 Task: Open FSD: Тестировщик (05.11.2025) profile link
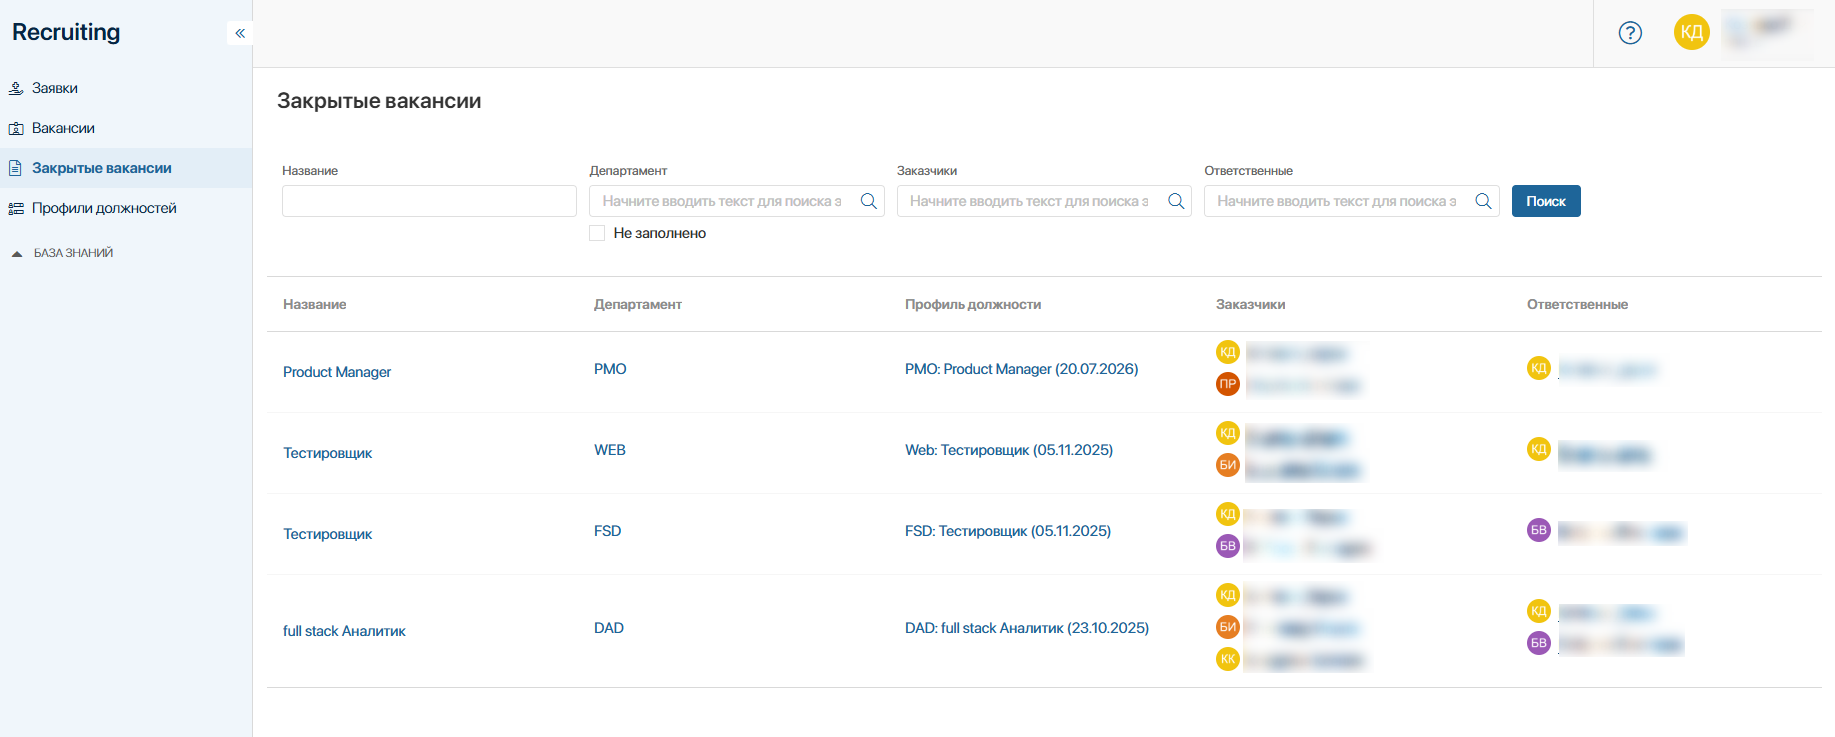1008,531
